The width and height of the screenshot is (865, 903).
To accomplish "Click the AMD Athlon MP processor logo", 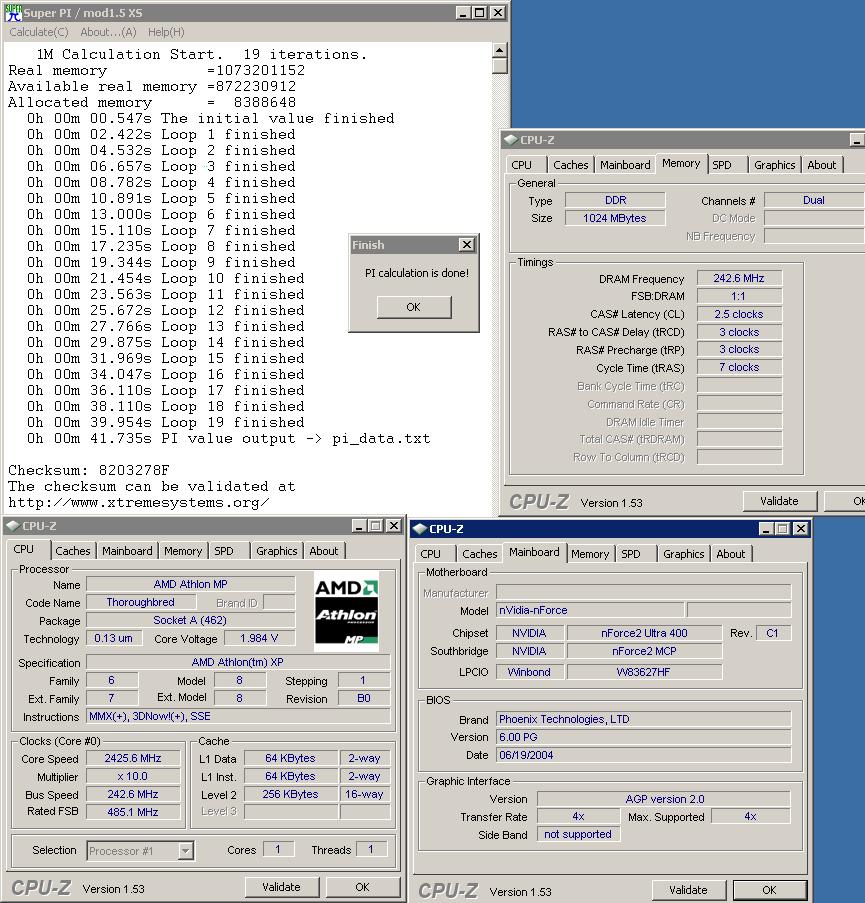I will tap(346, 610).
